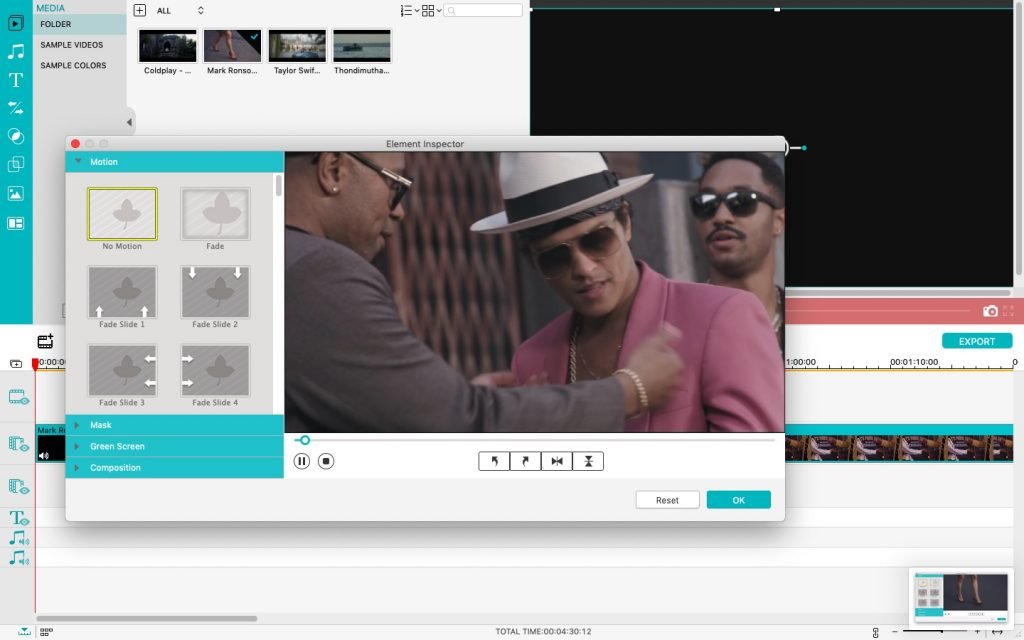Take a snapshot with the camera icon
Image resolution: width=1024 pixels, height=640 pixels.
pyautogui.click(x=990, y=311)
